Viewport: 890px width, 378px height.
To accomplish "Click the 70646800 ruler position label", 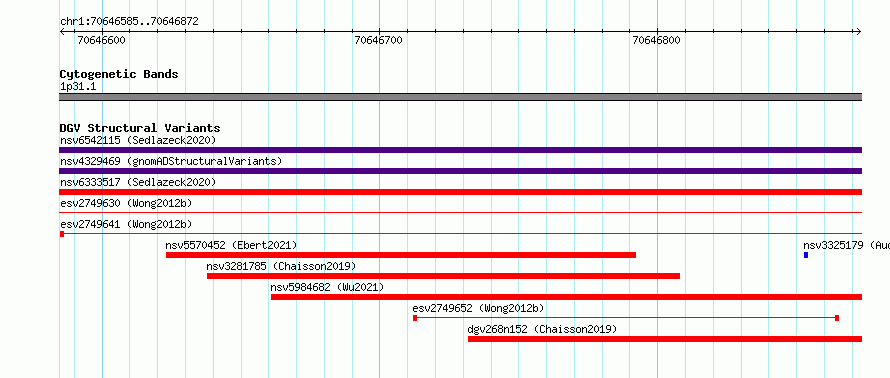I will (x=656, y=40).
